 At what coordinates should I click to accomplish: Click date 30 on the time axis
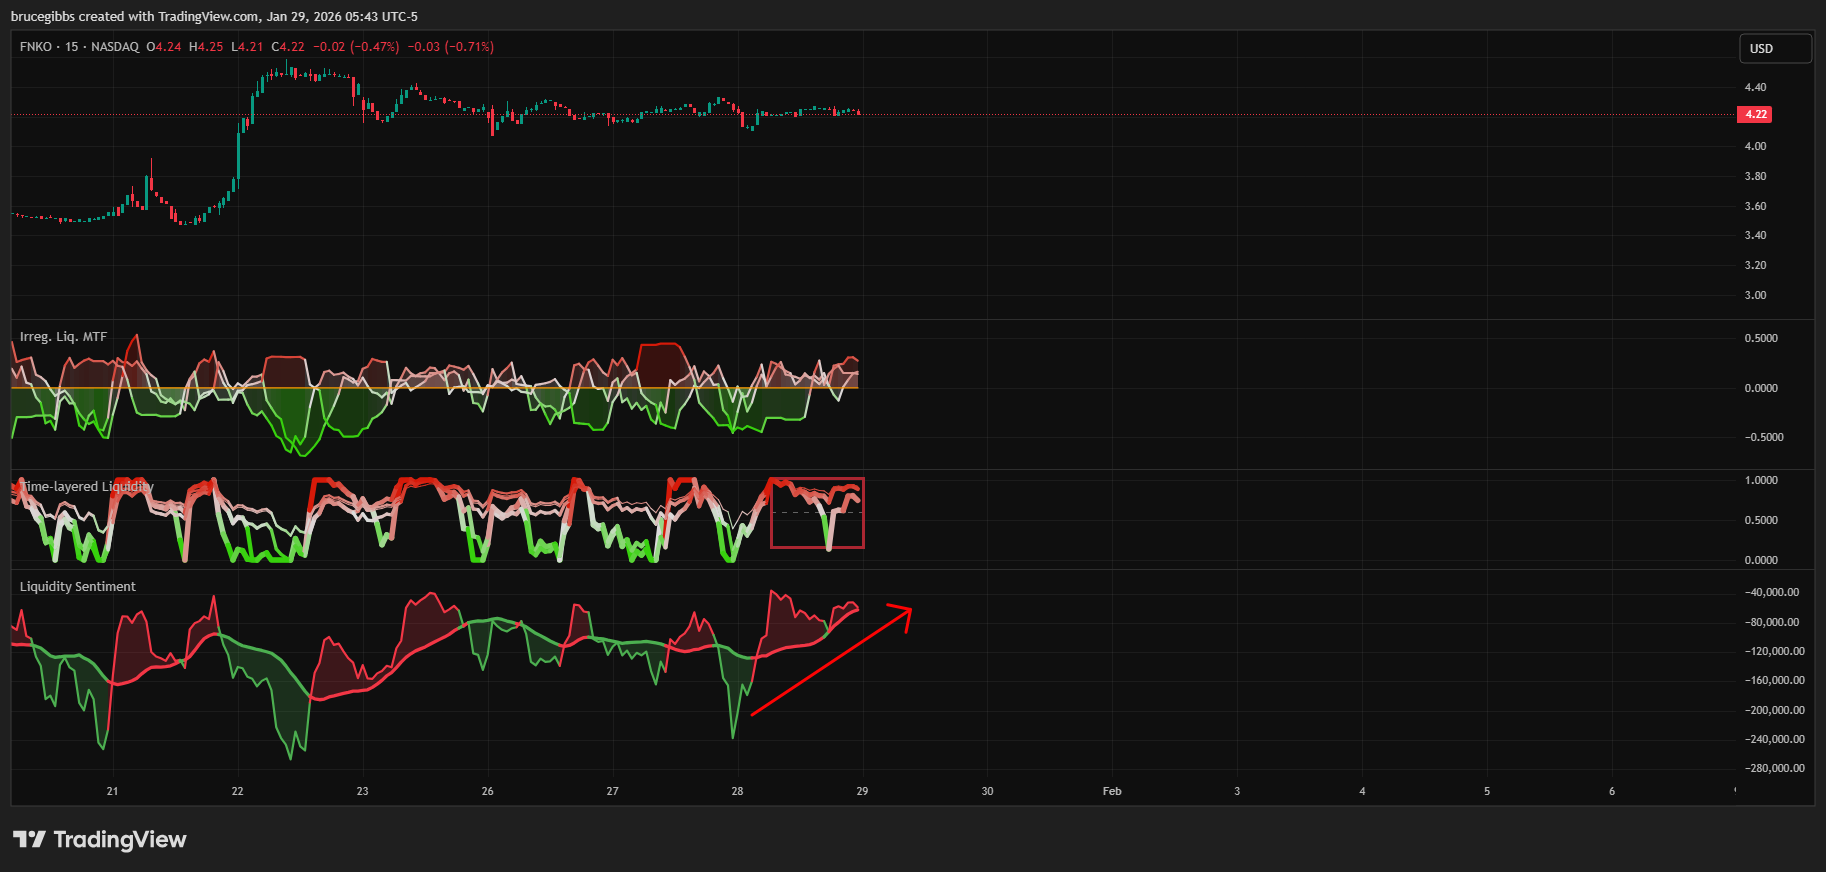[987, 791]
